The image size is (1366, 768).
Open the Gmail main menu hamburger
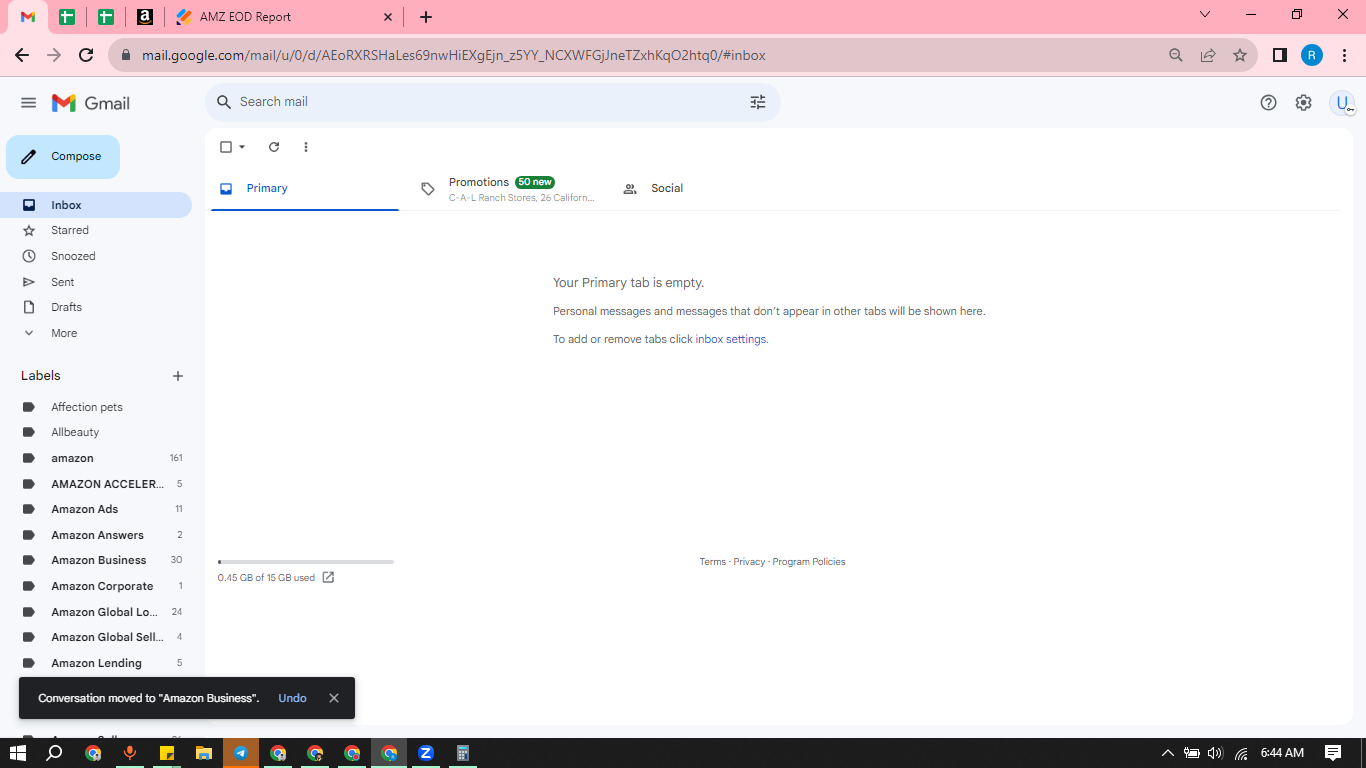tap(28, 103)
